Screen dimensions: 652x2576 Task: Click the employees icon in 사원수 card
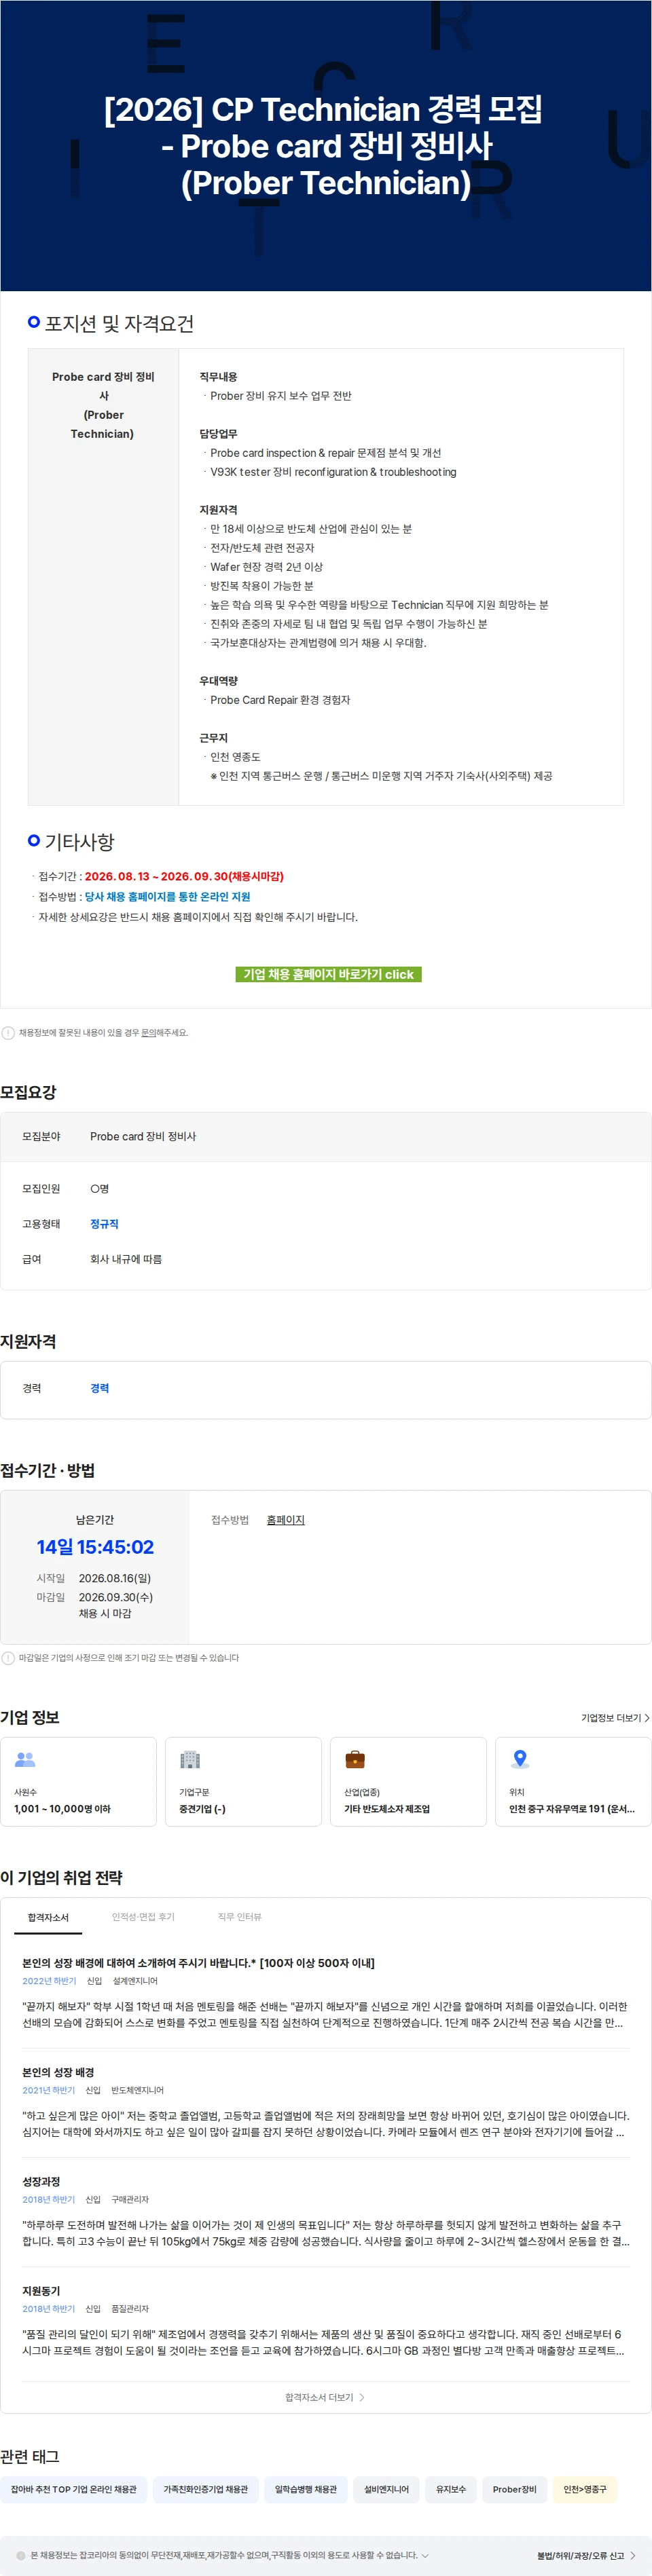coord(25,1759)
